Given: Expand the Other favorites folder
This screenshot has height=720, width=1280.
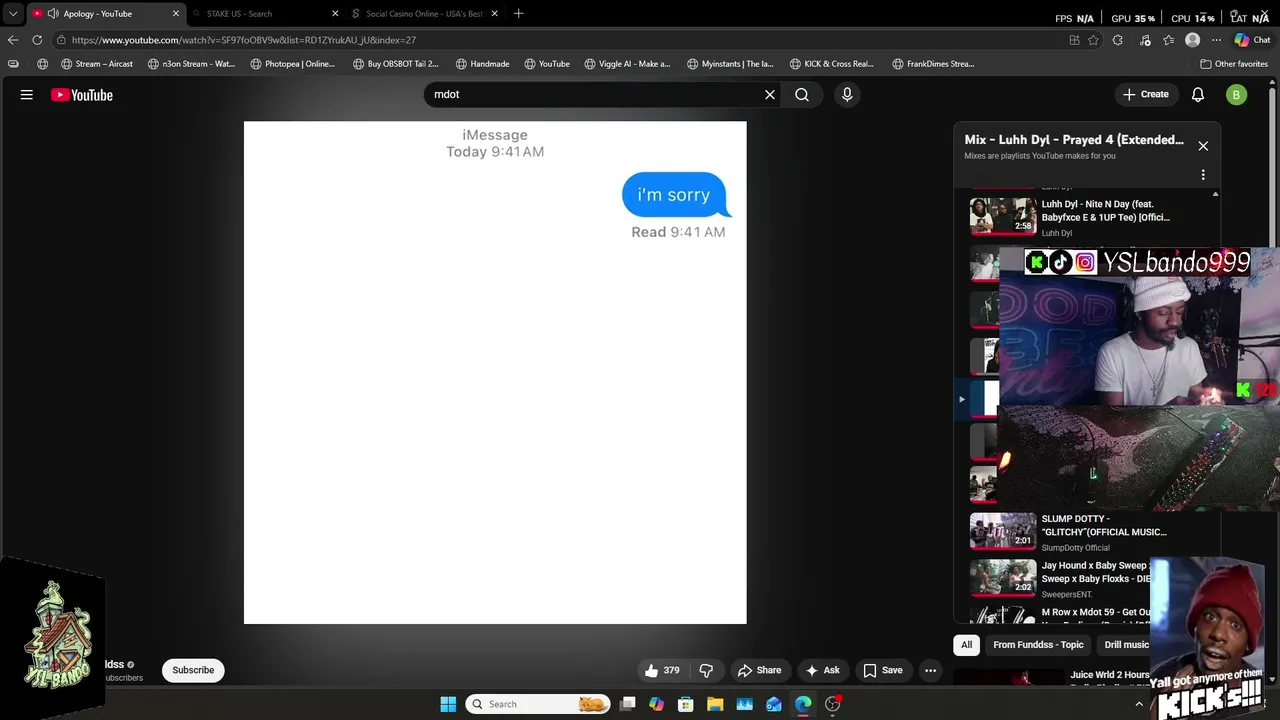Looking at the screenshot, I should click(x=1234, y=64).
